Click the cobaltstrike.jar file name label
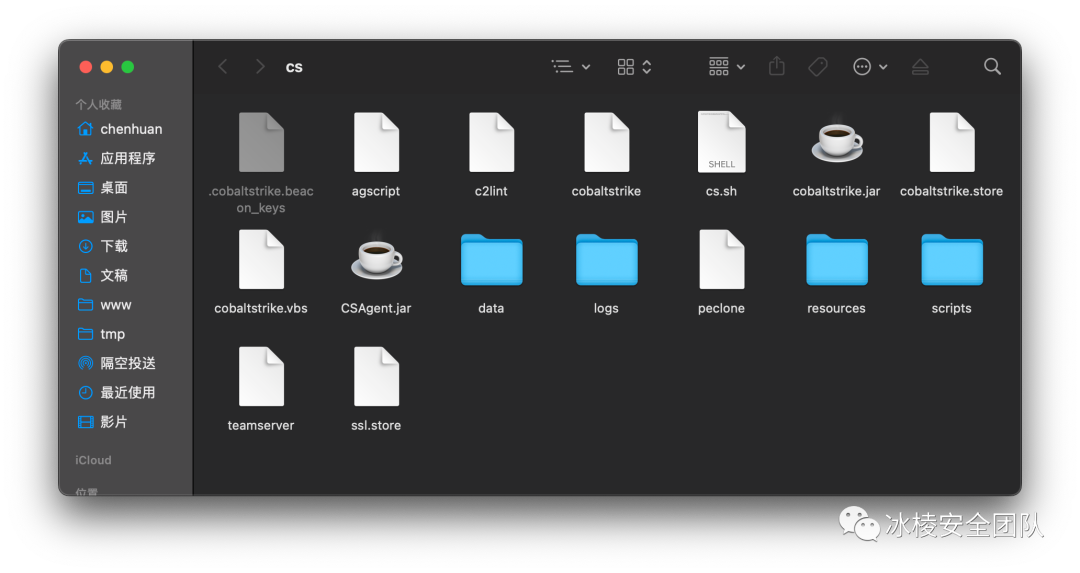1080x573 pixels. (836, 191)
